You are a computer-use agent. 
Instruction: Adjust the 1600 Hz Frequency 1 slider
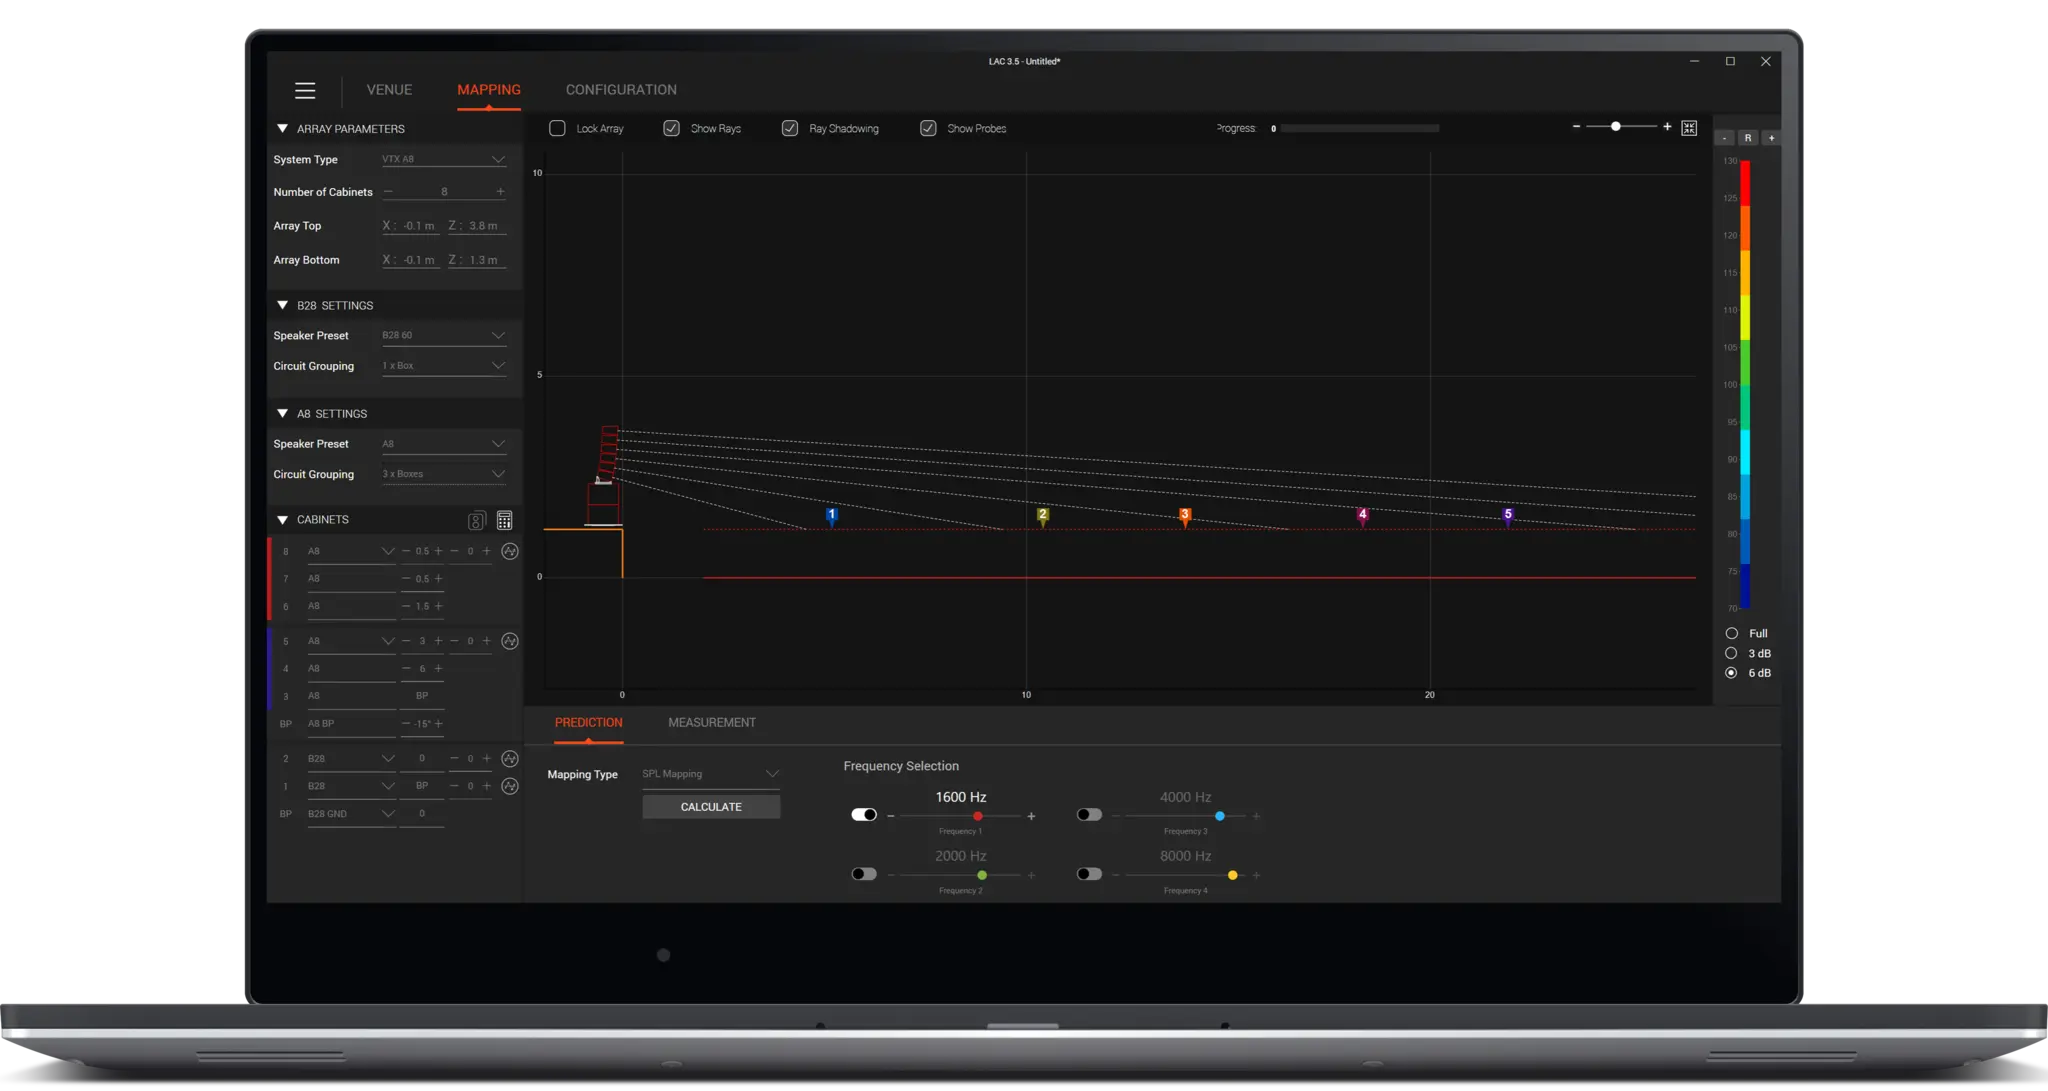(x=977, y=816)
